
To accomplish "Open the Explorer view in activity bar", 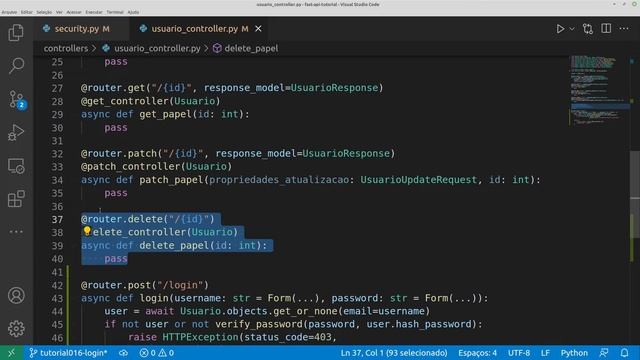I will (16, 33).
